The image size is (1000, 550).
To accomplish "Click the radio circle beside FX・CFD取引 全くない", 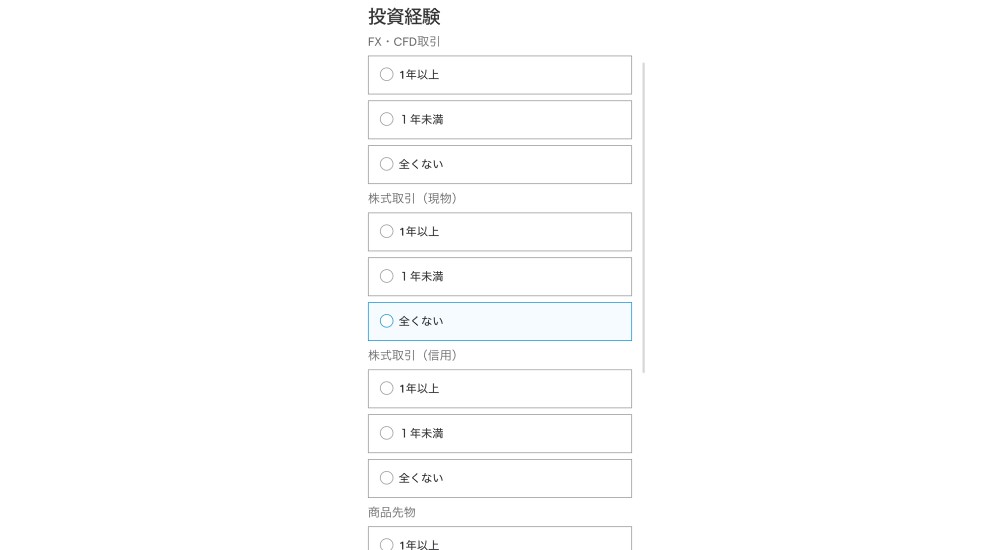I will (x=387, y=165).
